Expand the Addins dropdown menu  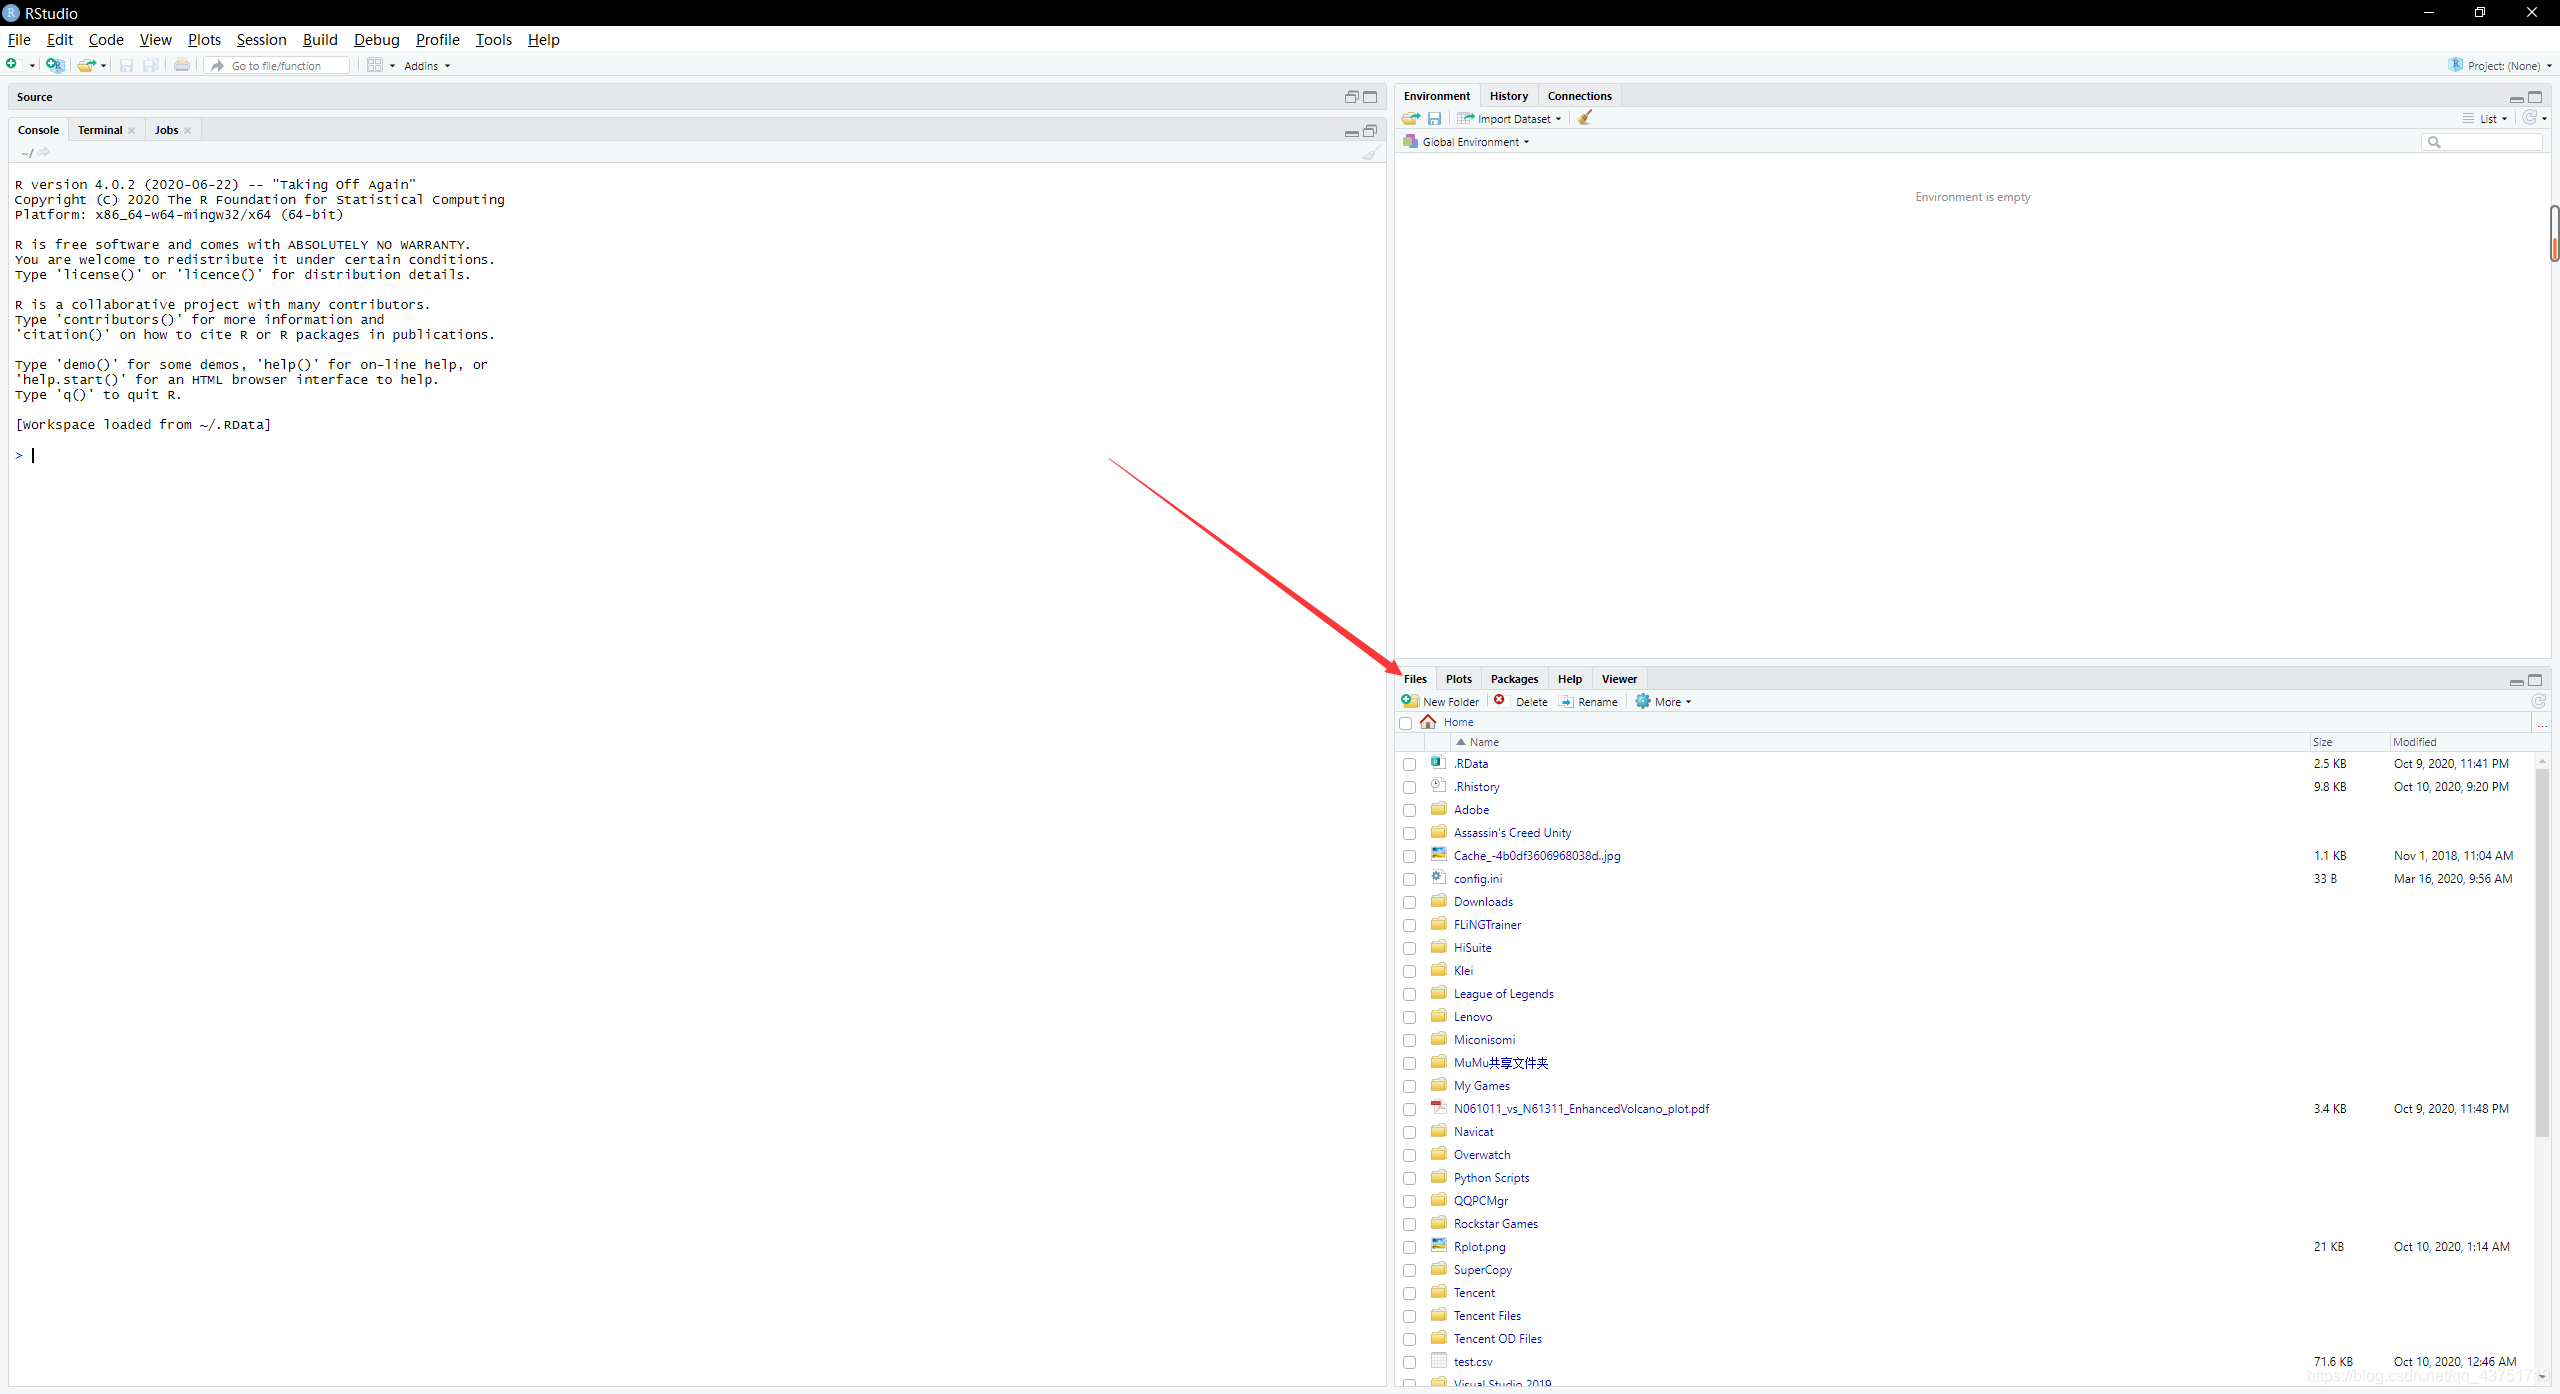tap(427, 65)
